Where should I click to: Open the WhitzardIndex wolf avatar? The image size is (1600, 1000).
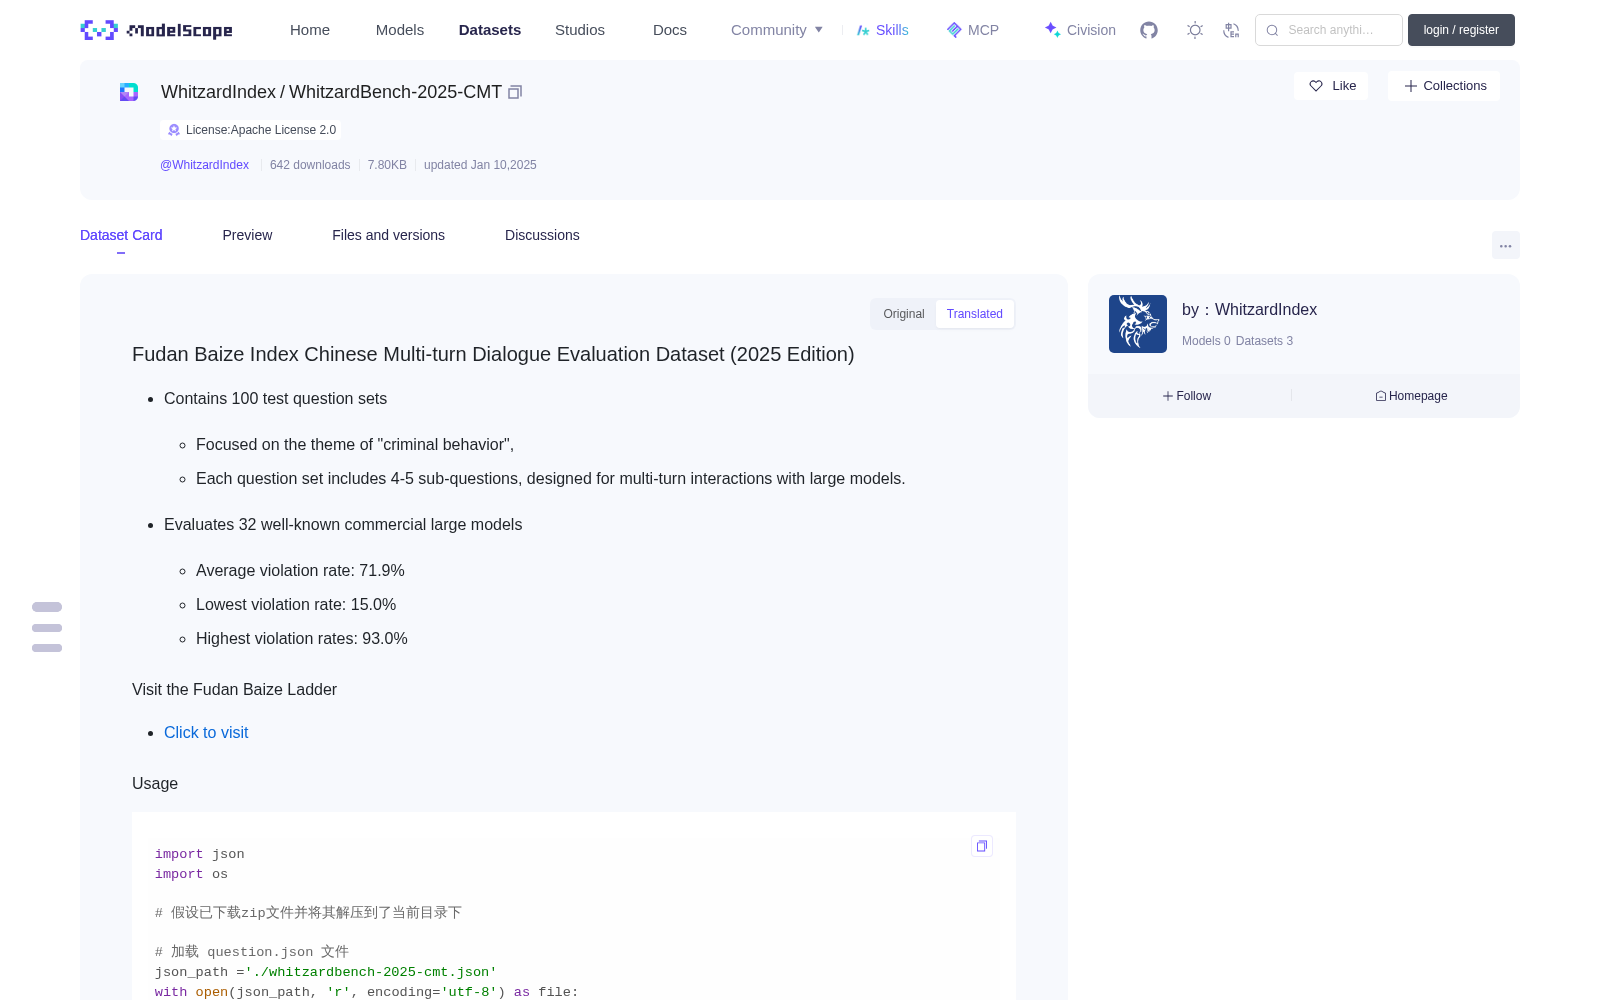(x=1138, y=324)
